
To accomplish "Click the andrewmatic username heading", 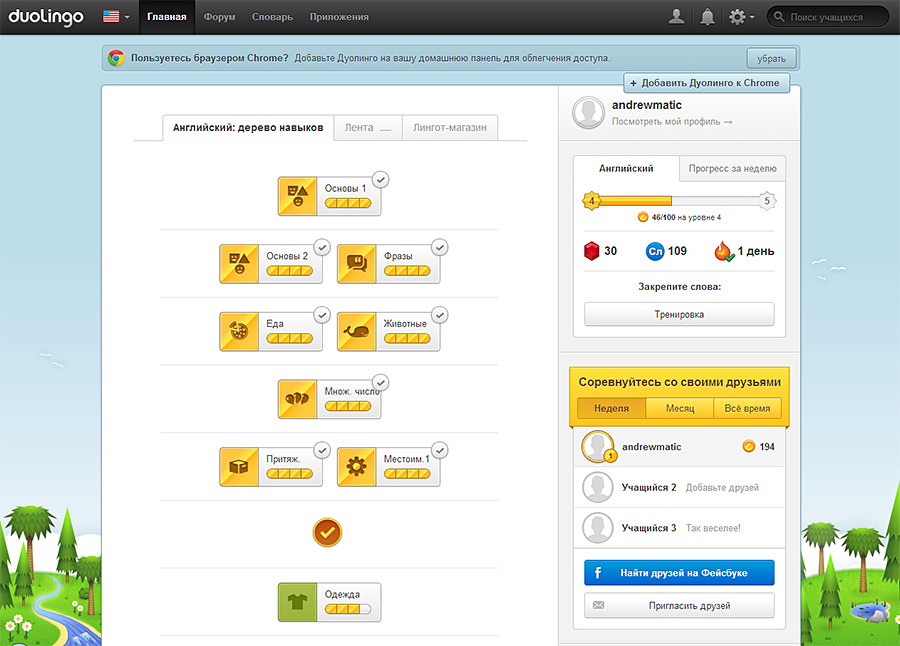I will [647, 105].
